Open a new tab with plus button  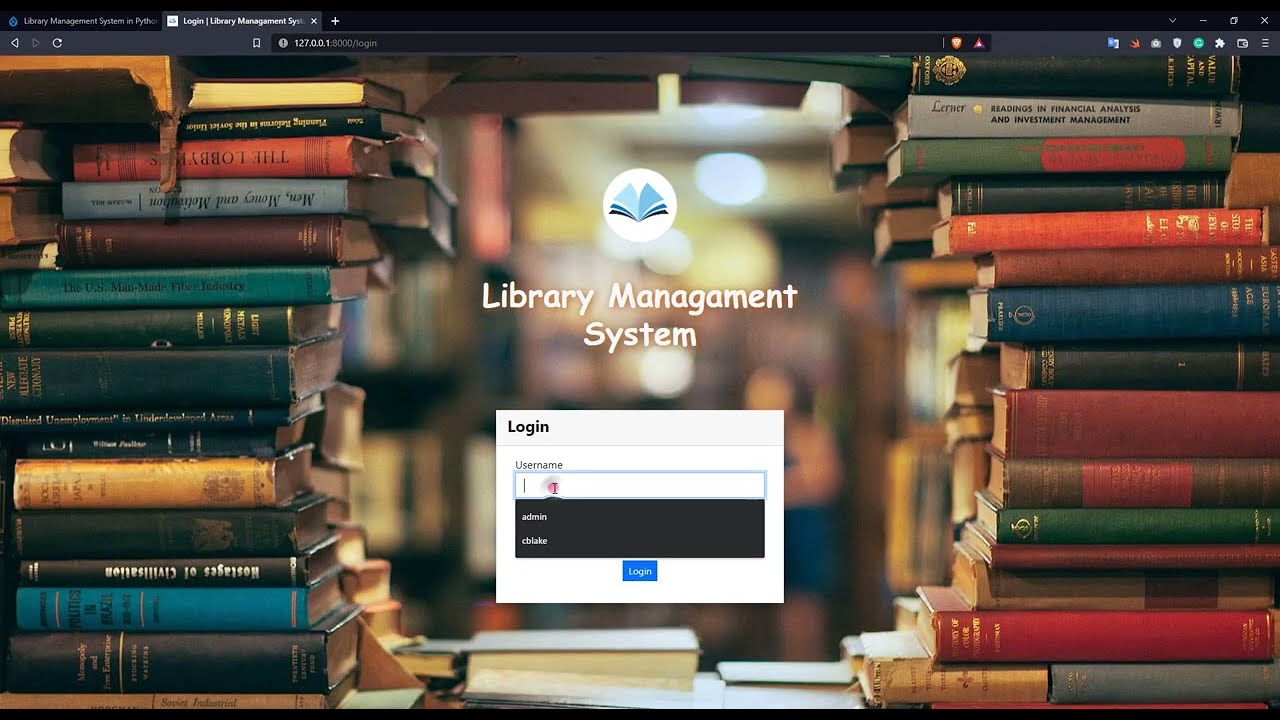[335, 21]
